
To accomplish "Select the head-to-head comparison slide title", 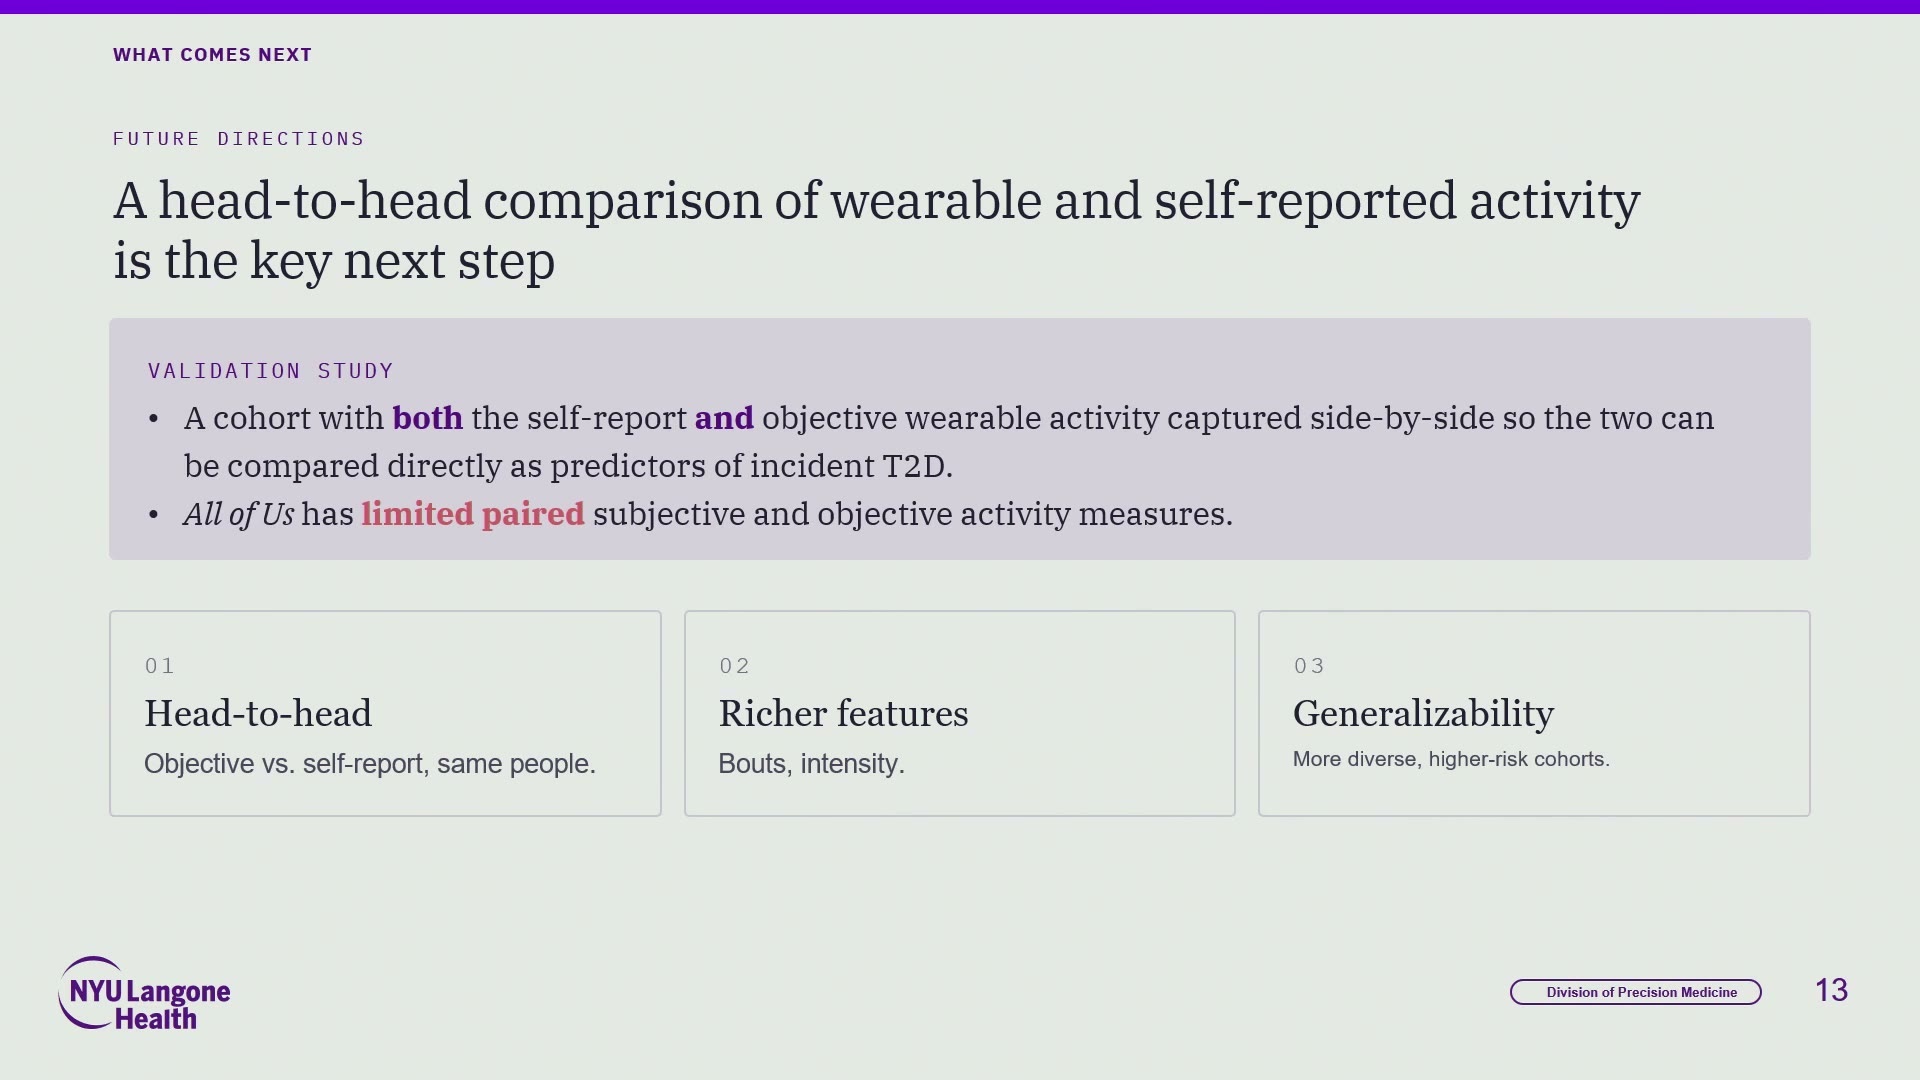I will 877,230.
